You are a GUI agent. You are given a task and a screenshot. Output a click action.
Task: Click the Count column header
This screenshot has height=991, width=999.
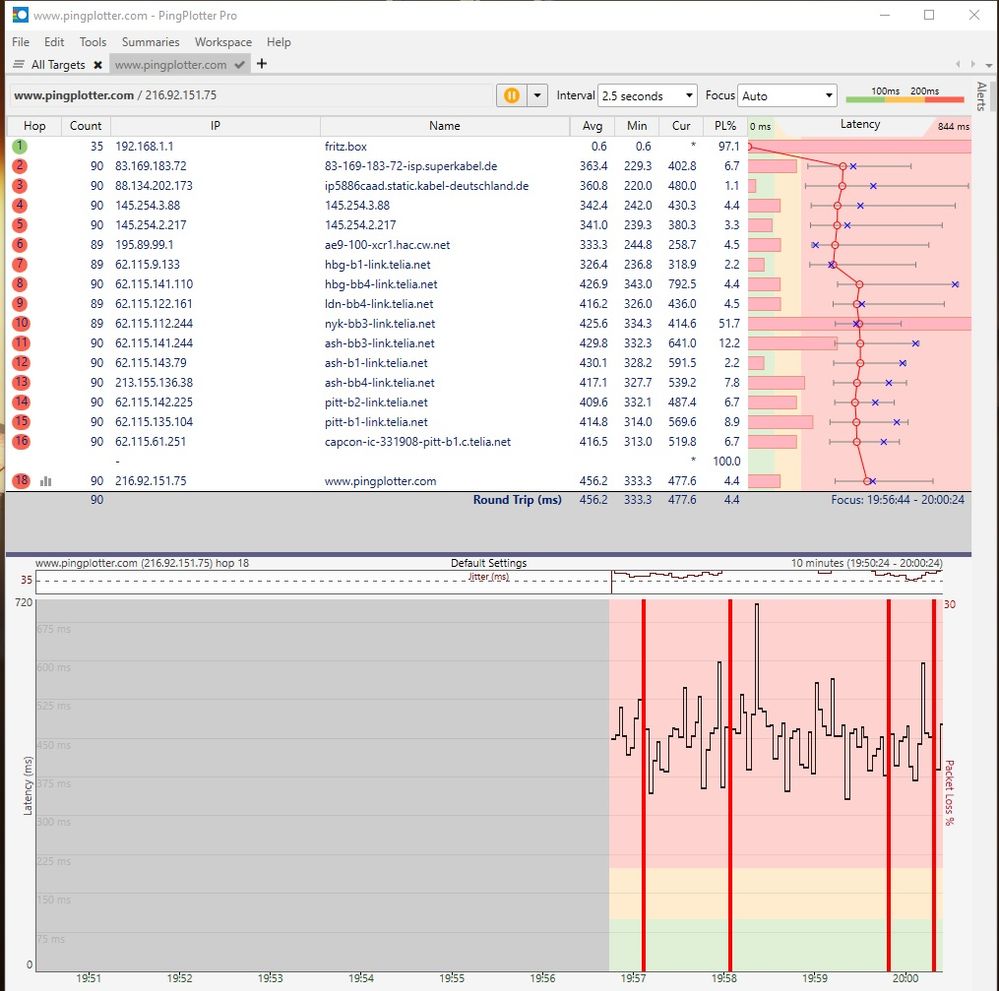85,126
